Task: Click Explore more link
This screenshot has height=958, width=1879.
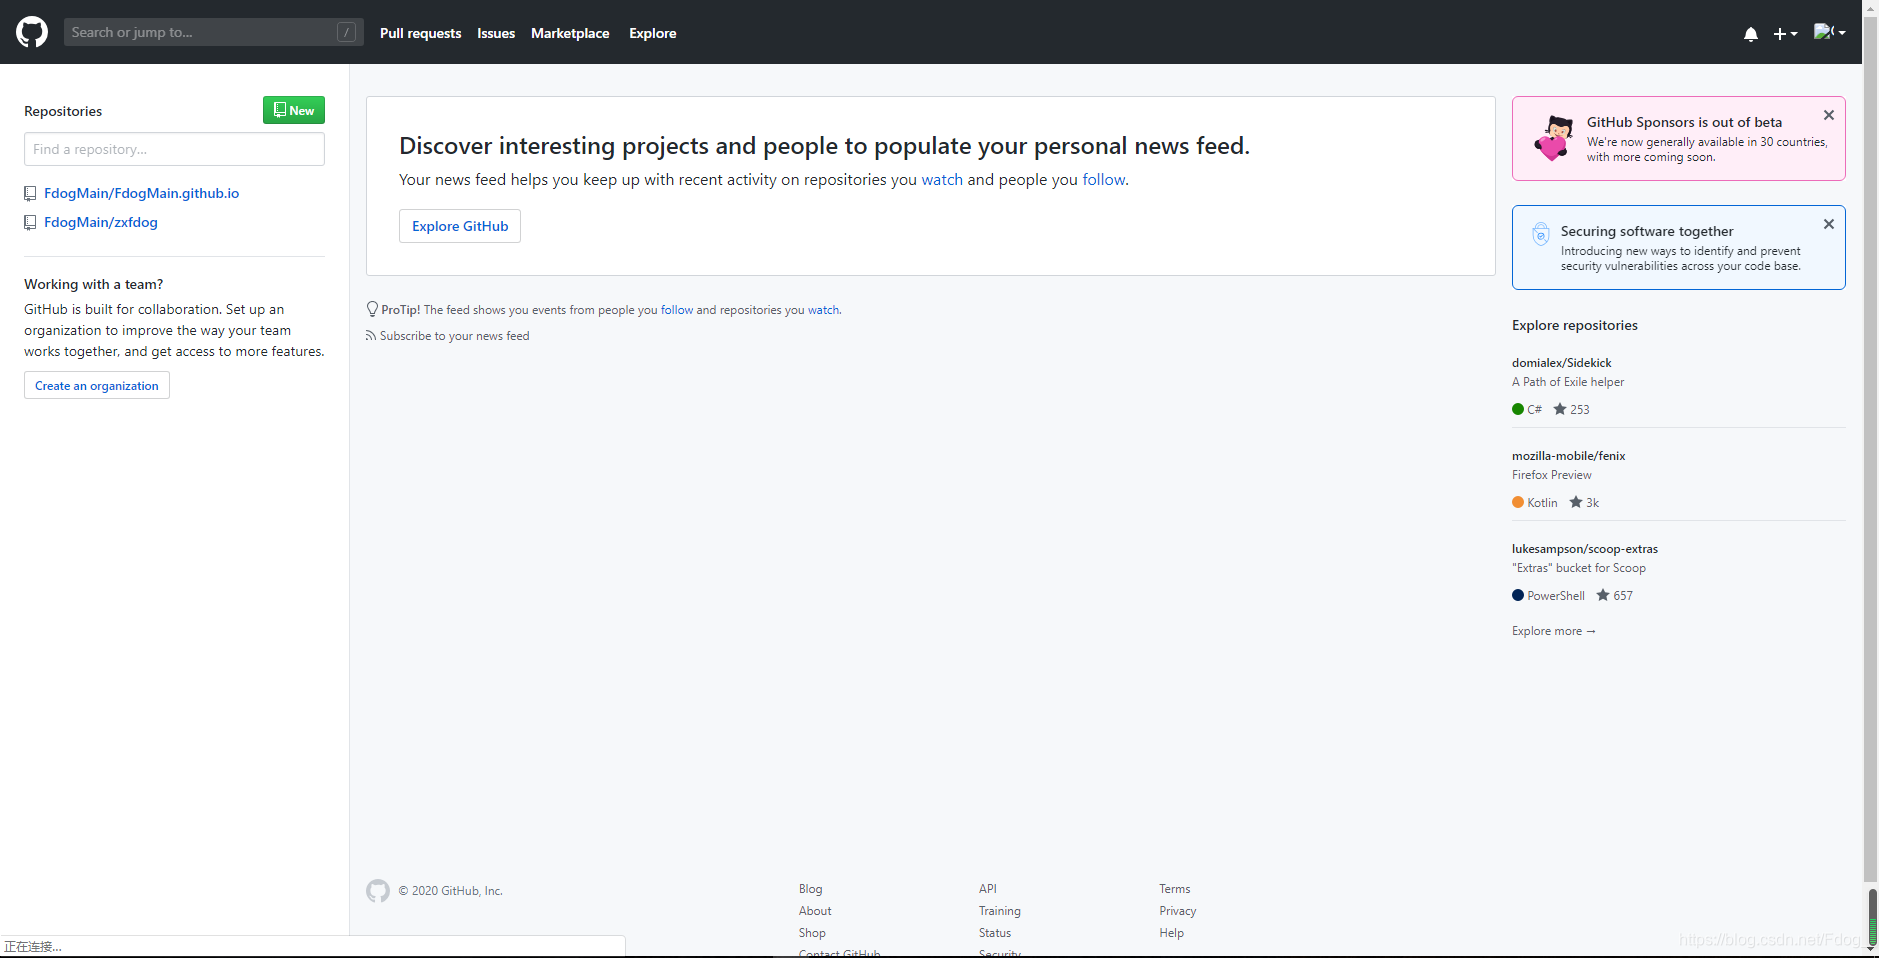Action: click(1553, 631)
